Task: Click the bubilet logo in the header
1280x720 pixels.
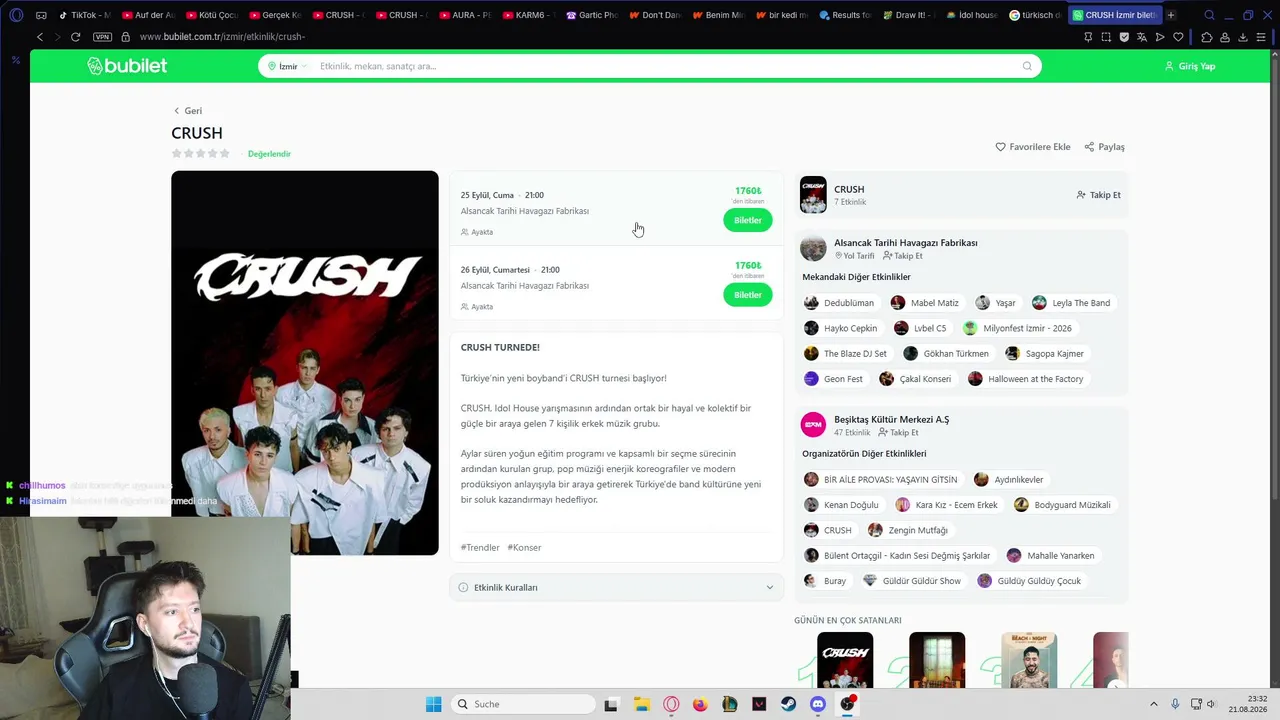Action: tap(127, 66)
